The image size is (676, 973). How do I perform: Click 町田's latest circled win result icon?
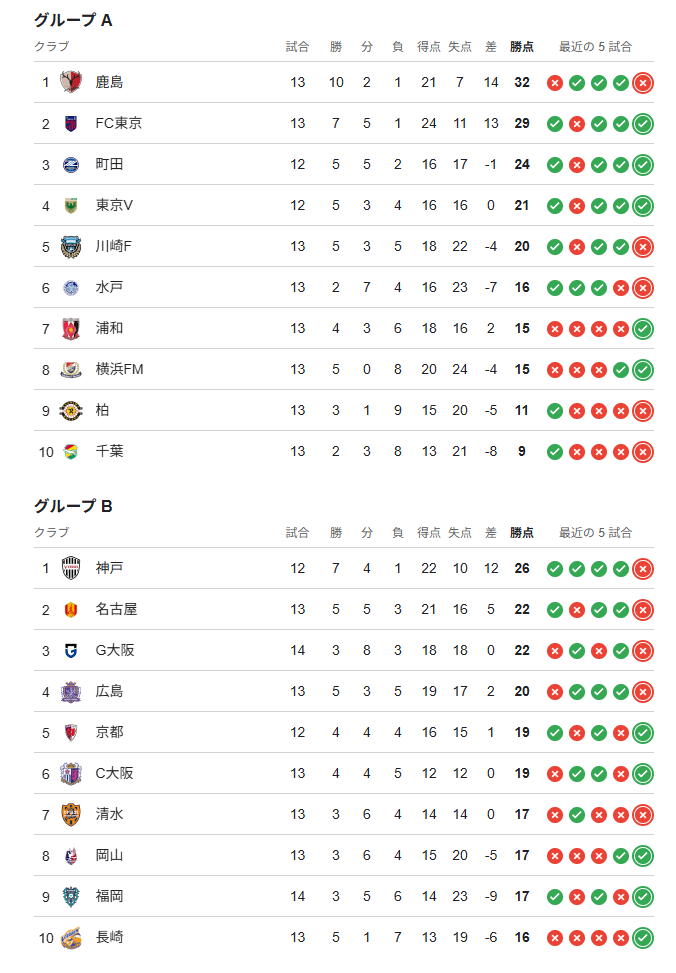pos(643,164)
